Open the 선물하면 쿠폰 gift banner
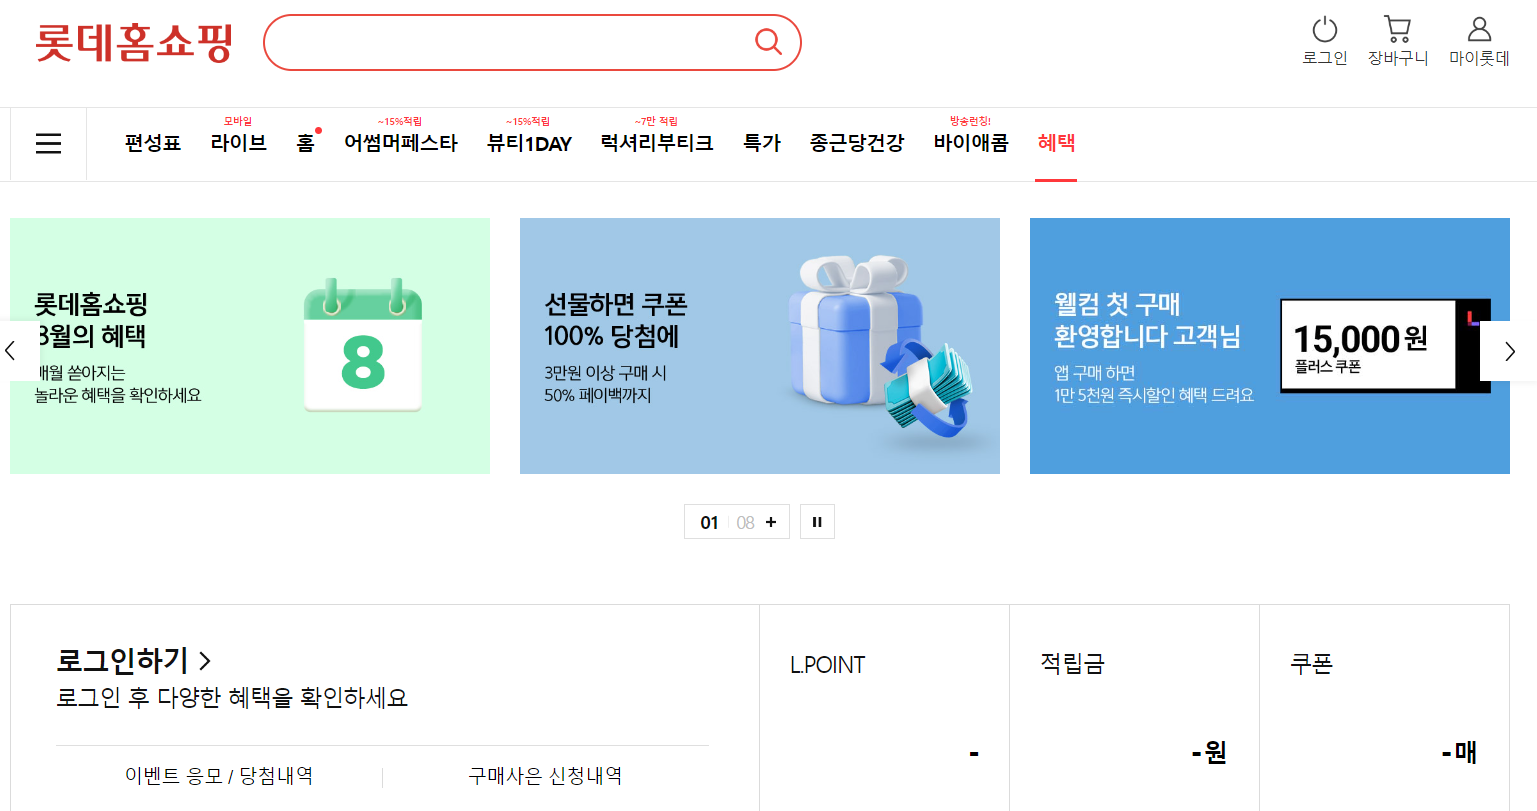Image resolution: width=1537 pixels, height=811 pixels. pos(760,346)
